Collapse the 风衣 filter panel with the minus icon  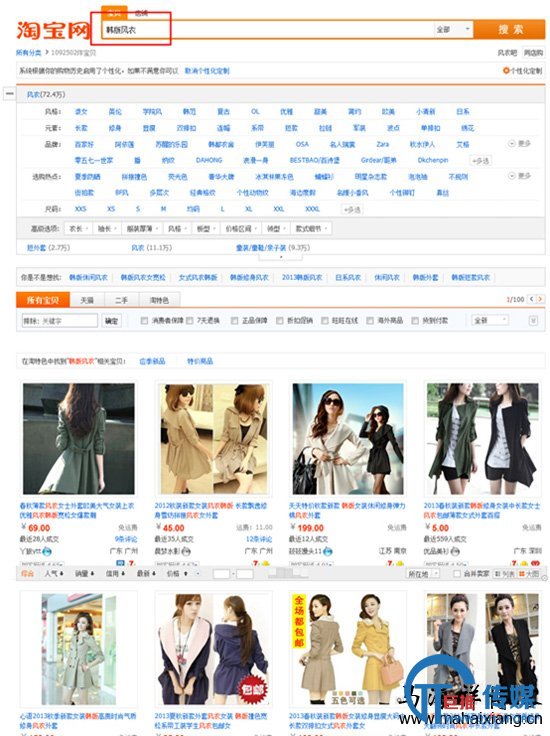[x=9, y=93]
